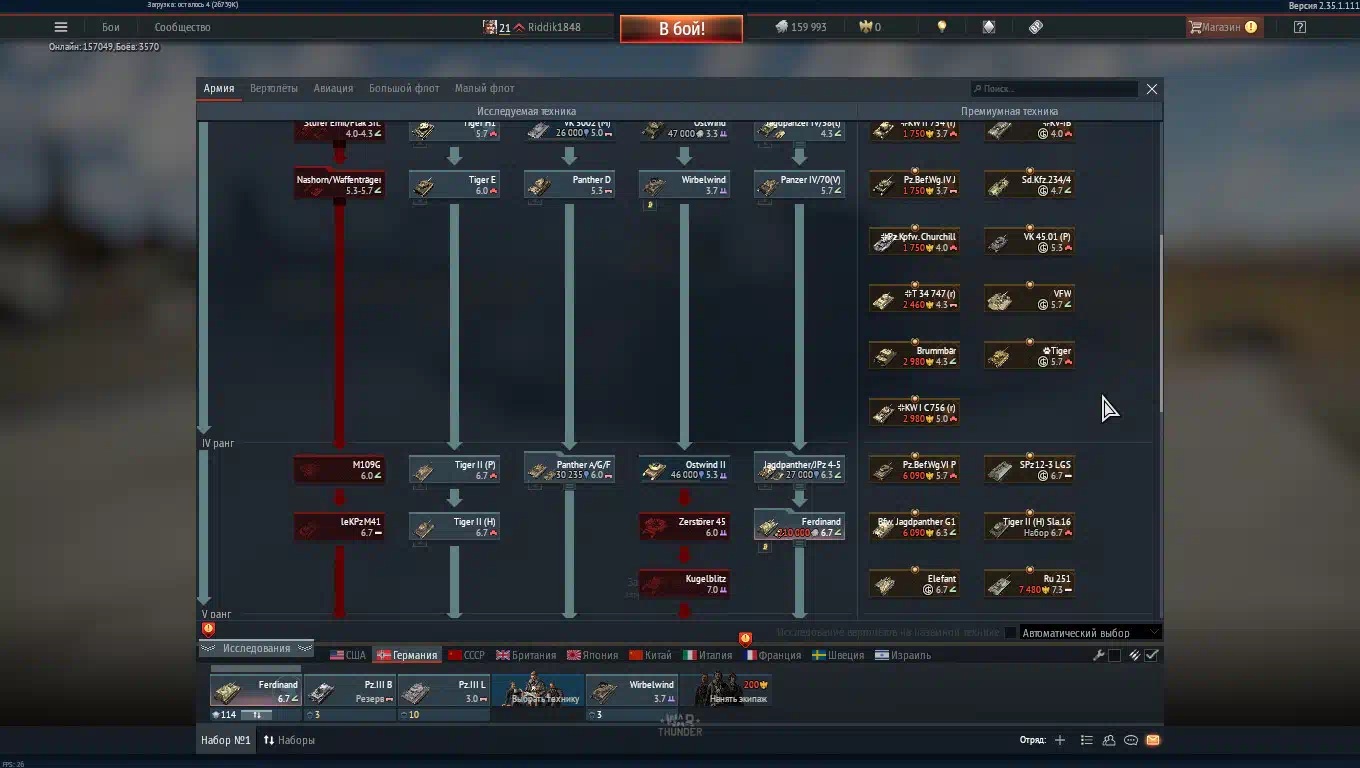Select premium VFW card

1029,299
